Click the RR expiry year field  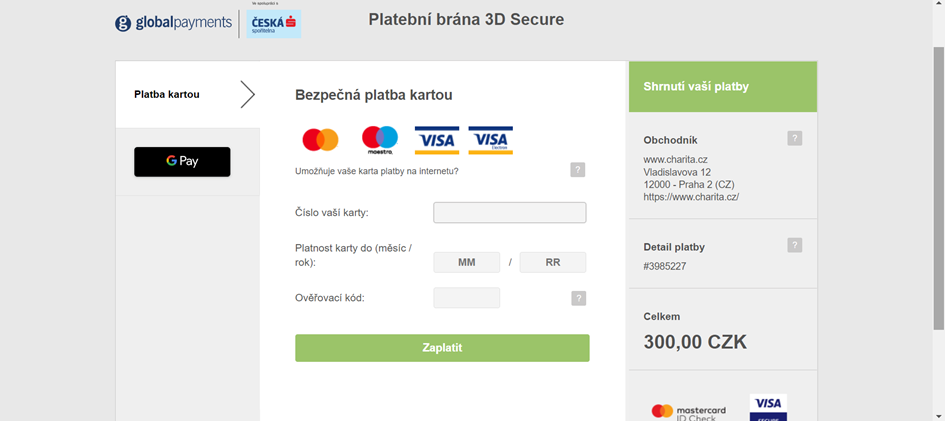[552, 262]
